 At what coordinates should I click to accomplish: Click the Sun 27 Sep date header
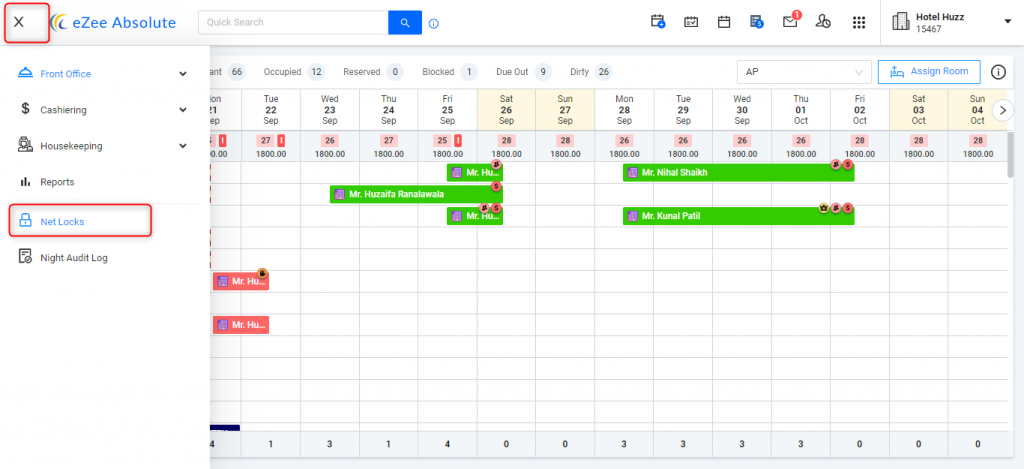(x=565, y=110)
